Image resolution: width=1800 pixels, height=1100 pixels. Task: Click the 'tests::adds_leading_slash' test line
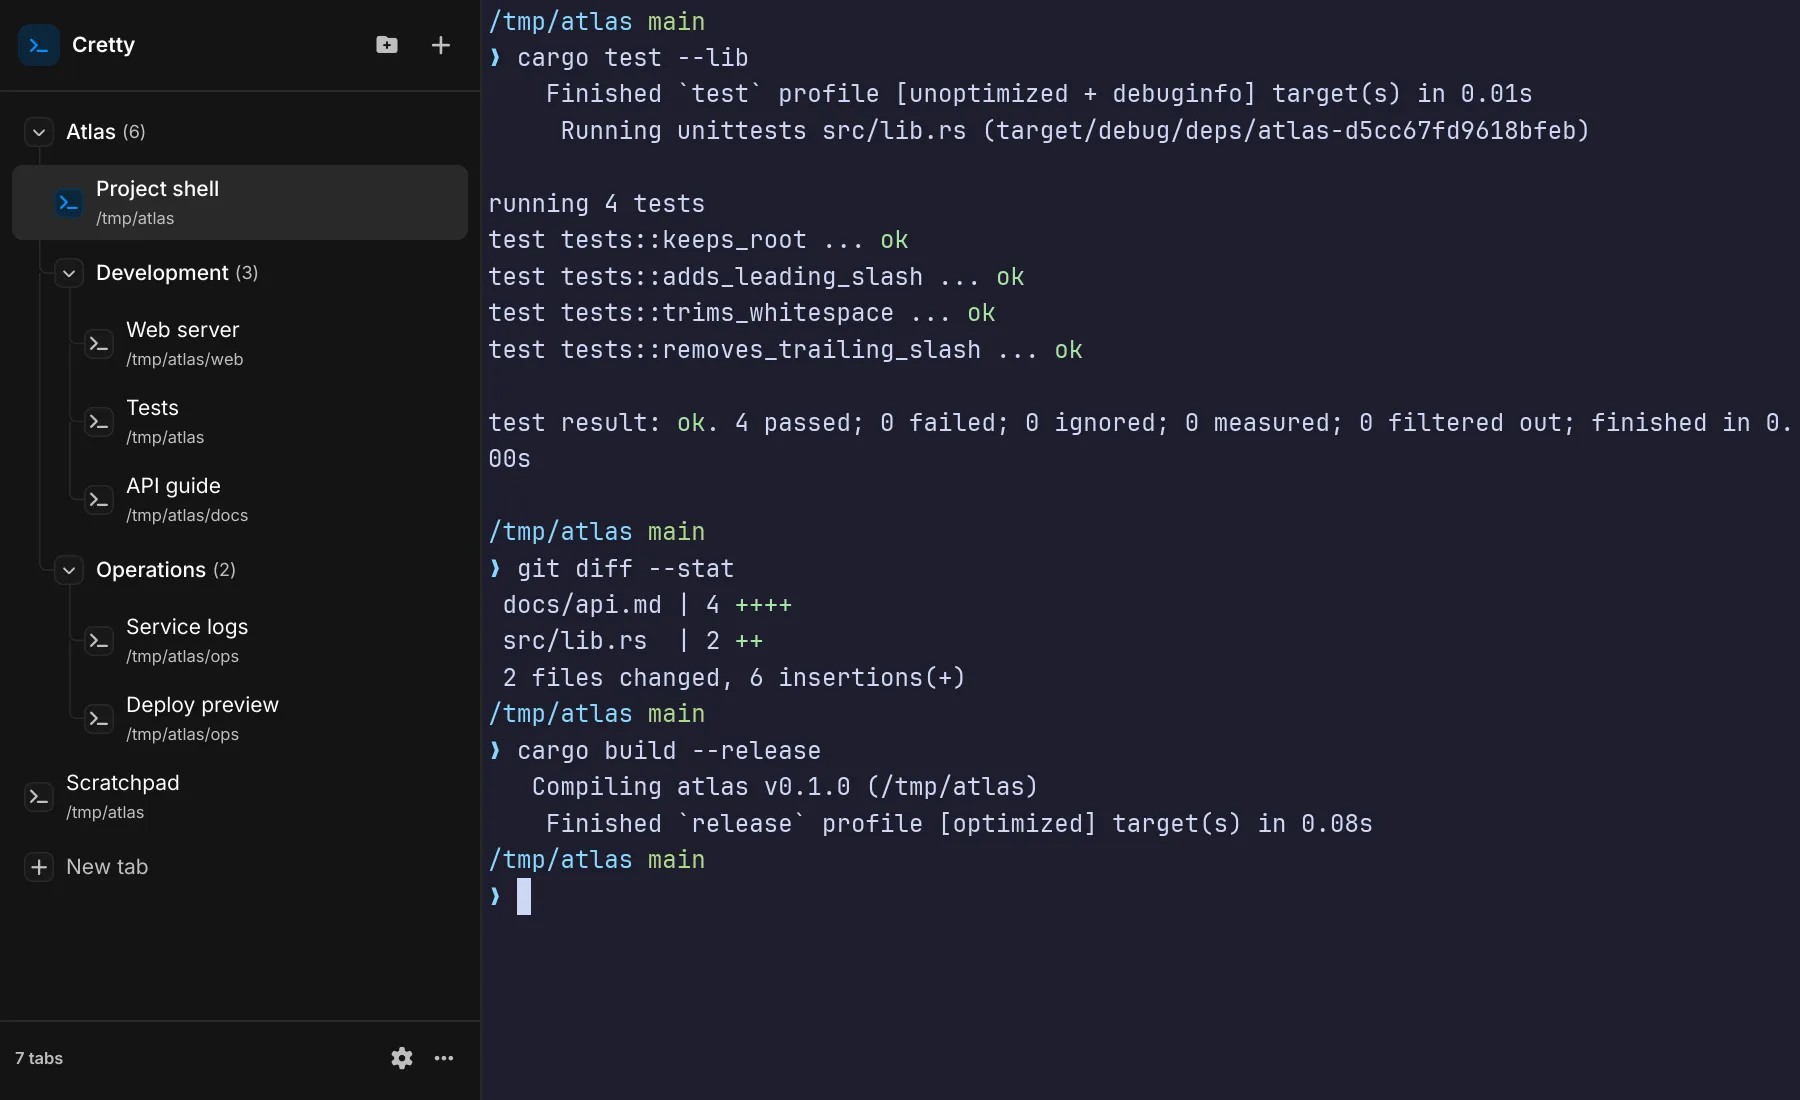coord(756,277)
